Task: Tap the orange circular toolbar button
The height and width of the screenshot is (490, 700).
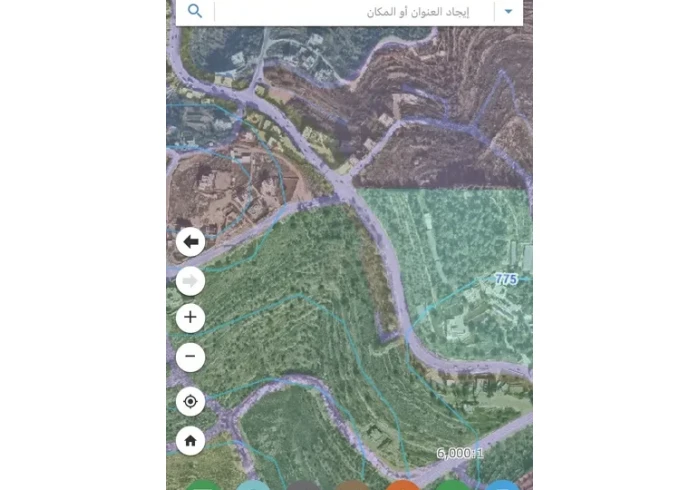Action: tap(402, 486)
